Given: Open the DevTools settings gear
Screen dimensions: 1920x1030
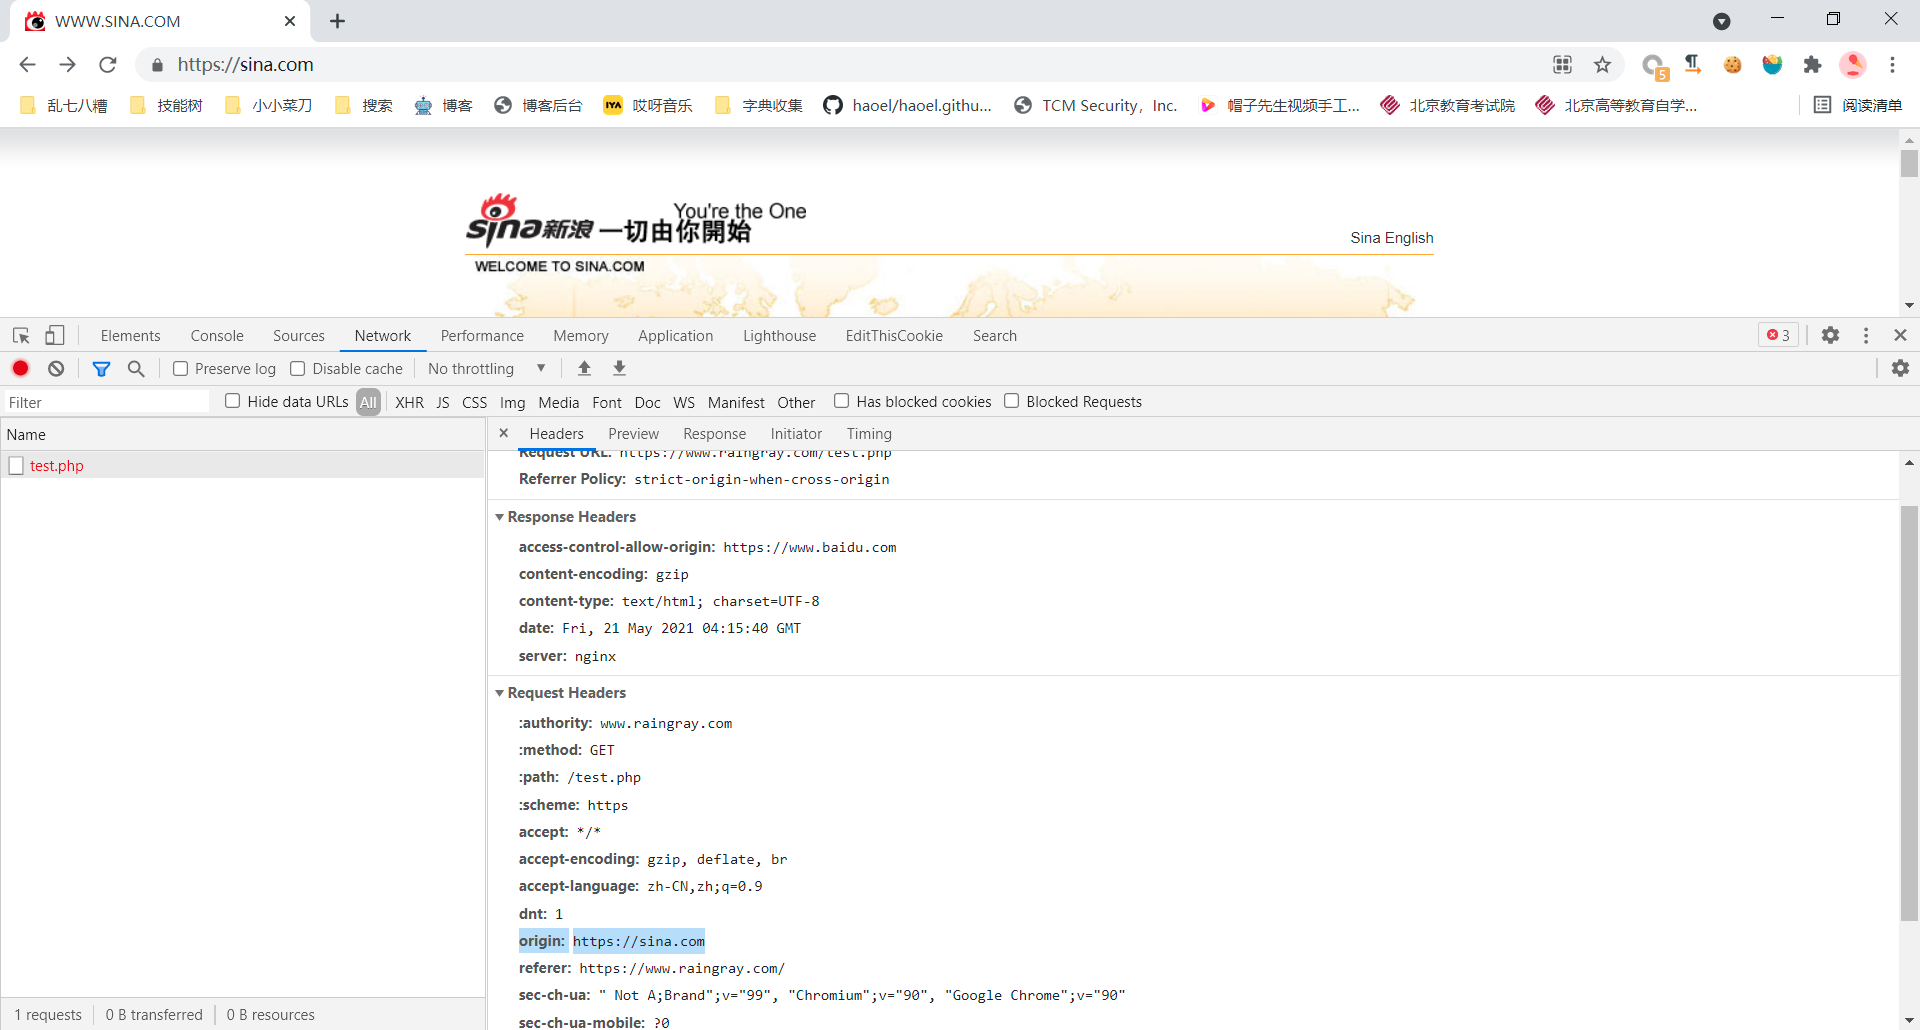Looking at the screenshot, I should [1830, 336].
